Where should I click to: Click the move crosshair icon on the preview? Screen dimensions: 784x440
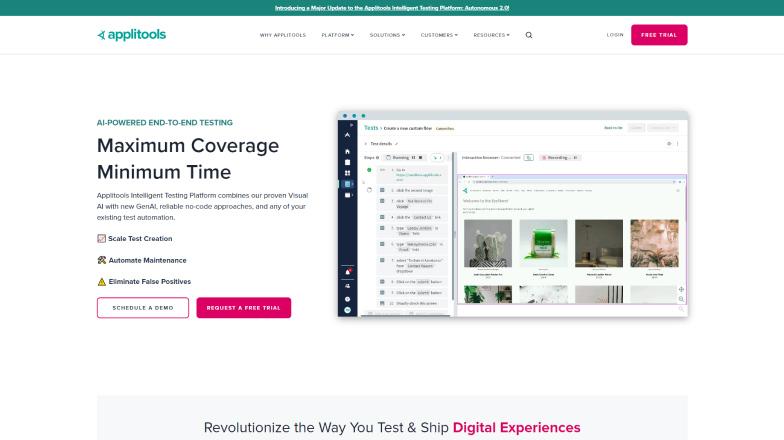(681, 289)
